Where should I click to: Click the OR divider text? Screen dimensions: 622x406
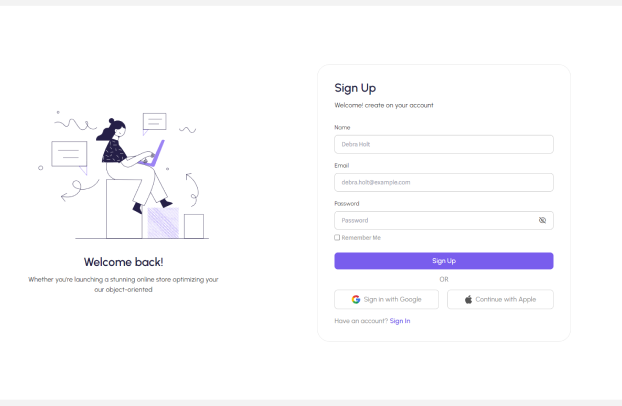[444, 279]
